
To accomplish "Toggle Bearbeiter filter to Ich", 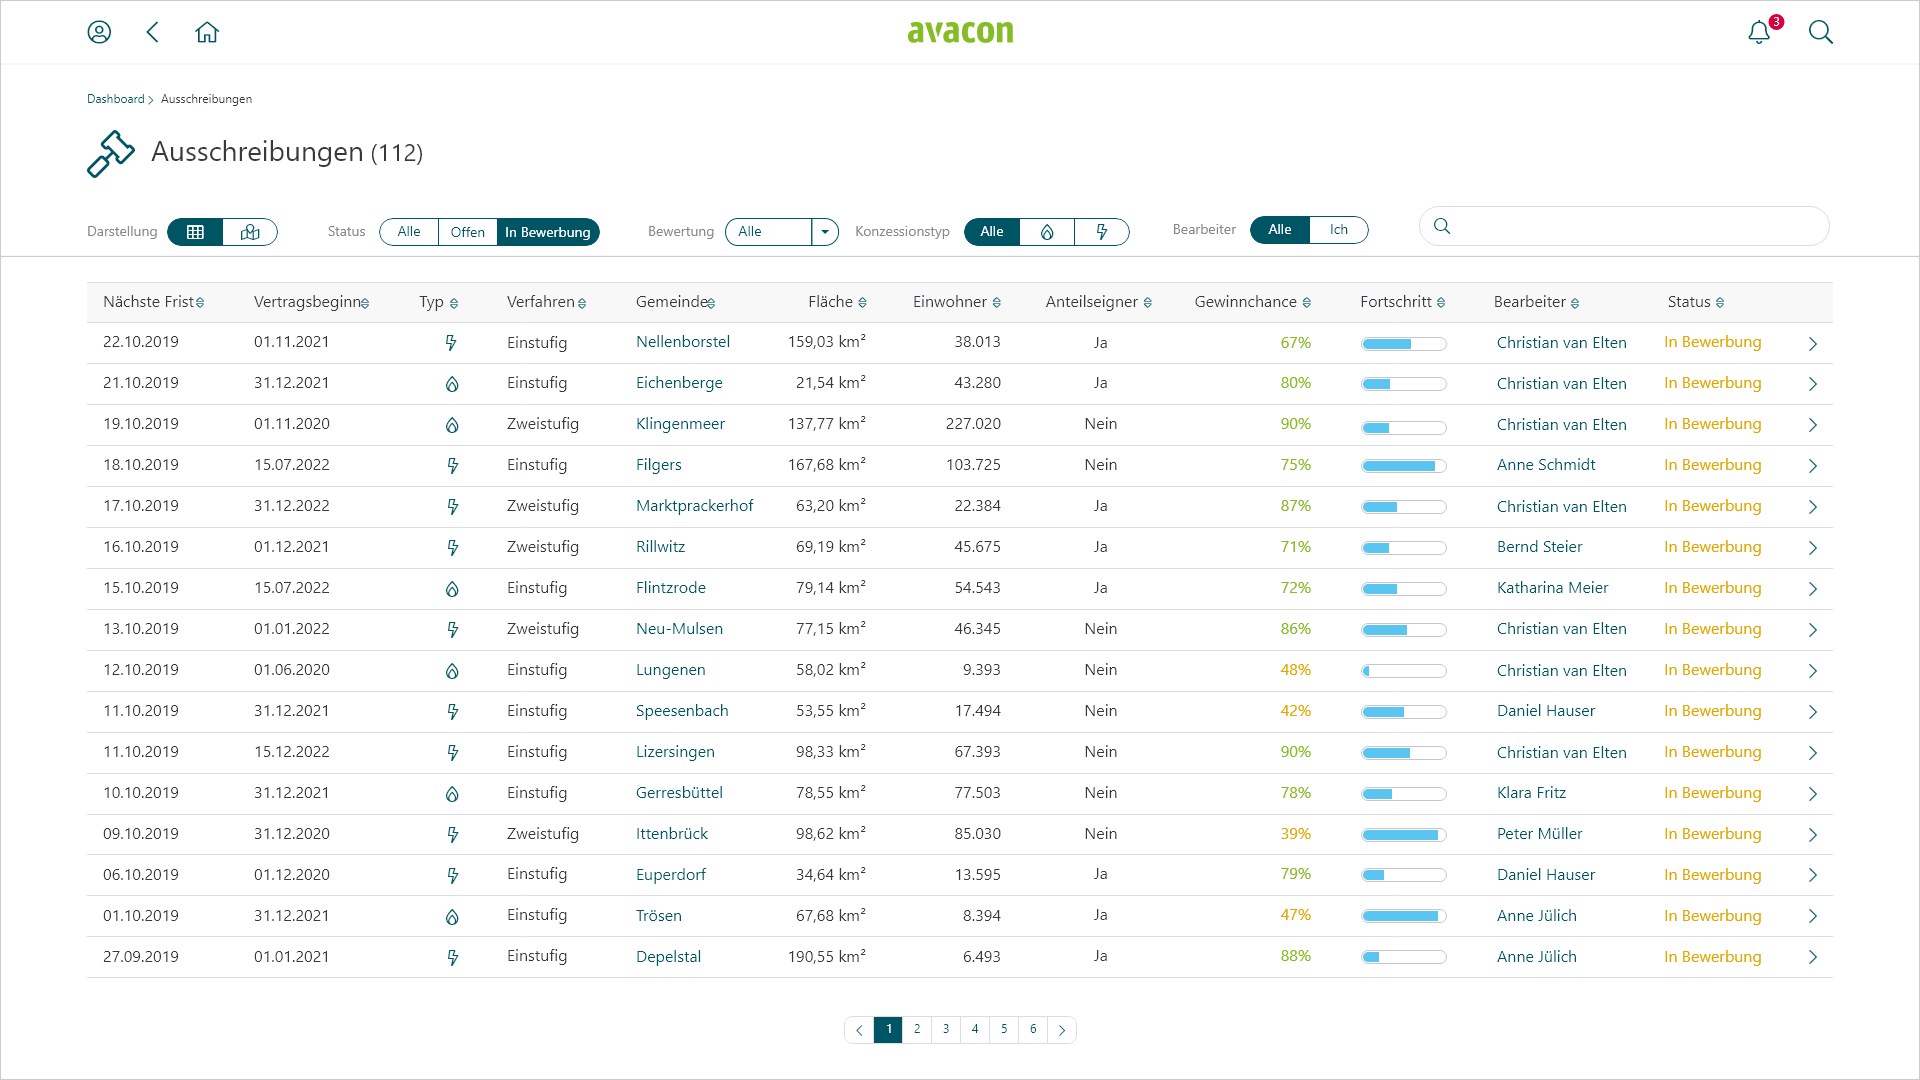I will coord(1338,230).
